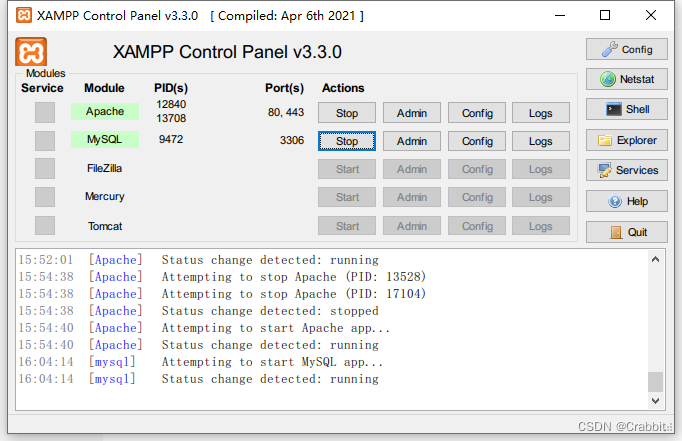Open FileZilla Config menu

[477, 169]
